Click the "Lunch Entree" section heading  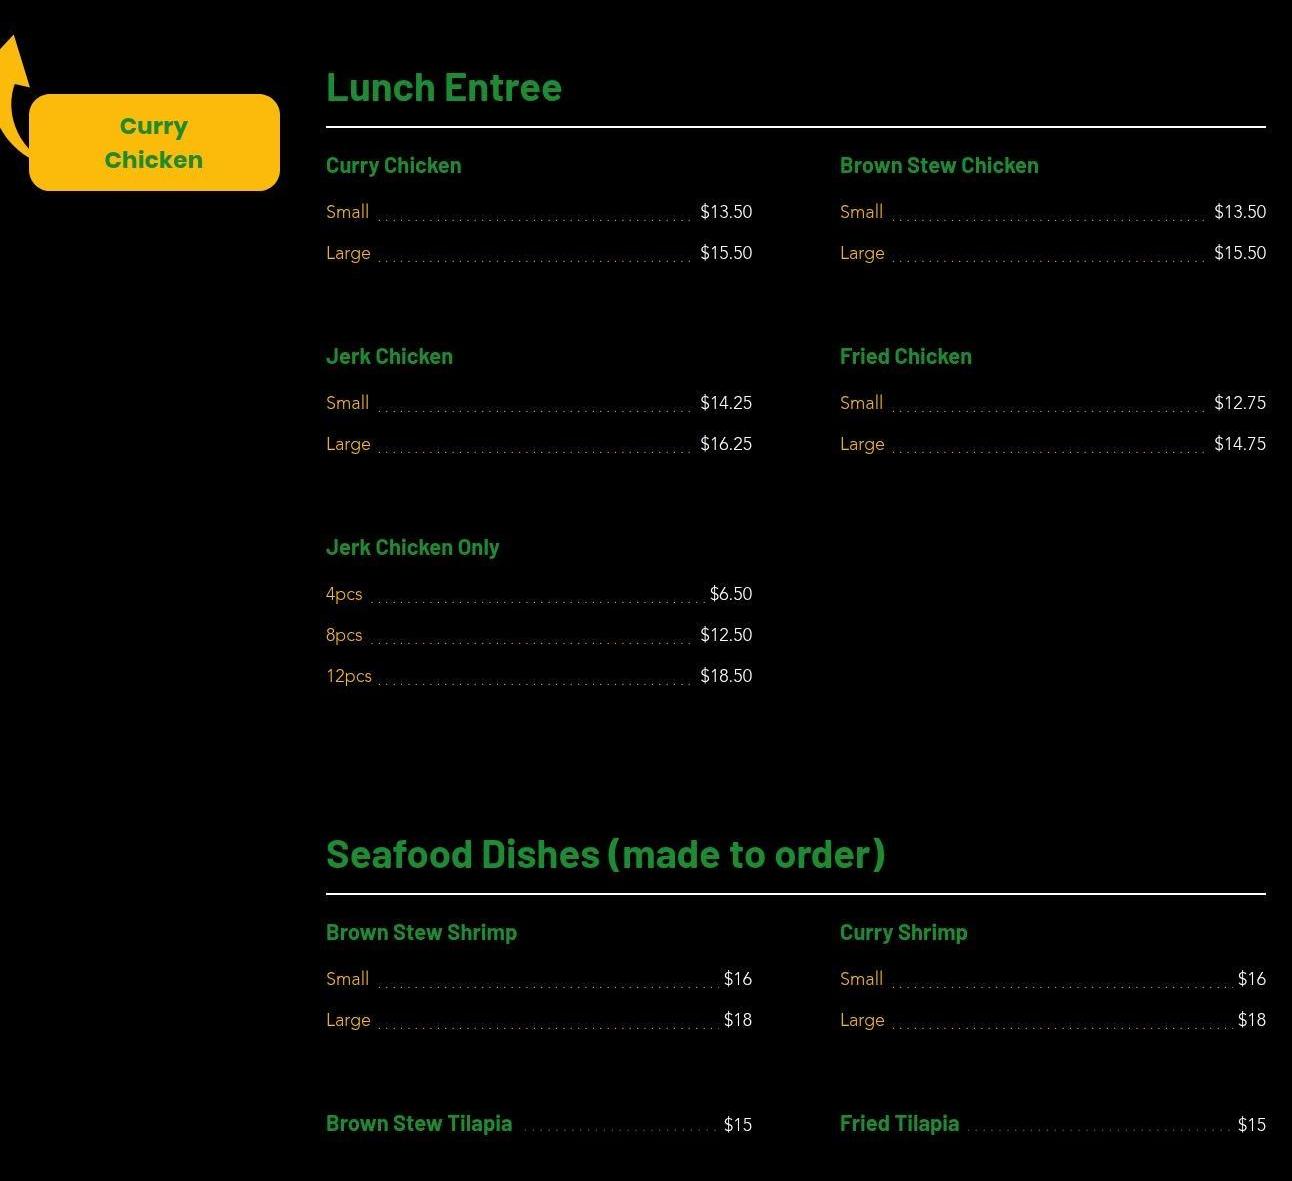pyautogui.click(x=444, y=88)
